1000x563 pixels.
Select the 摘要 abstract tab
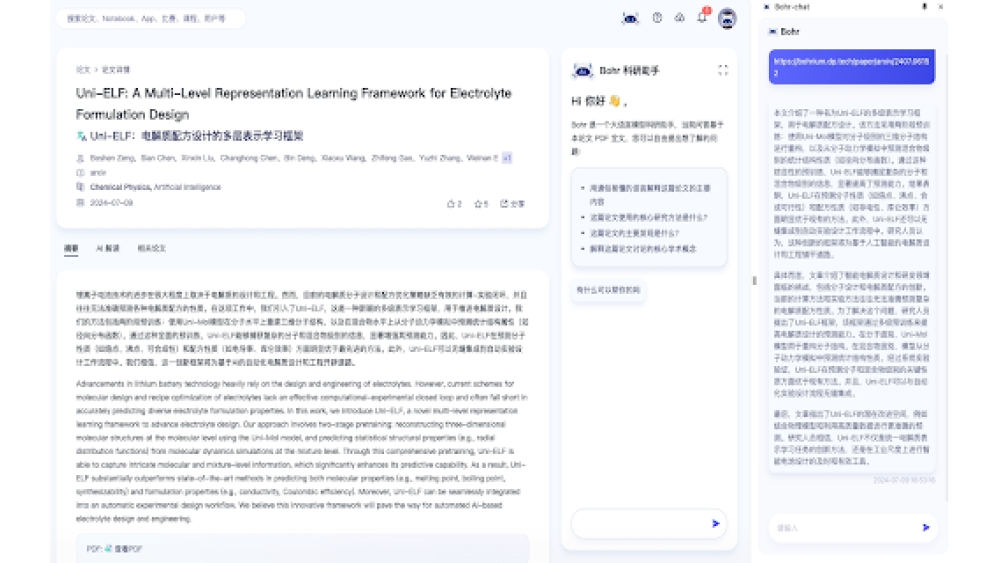tap(71, 248)
